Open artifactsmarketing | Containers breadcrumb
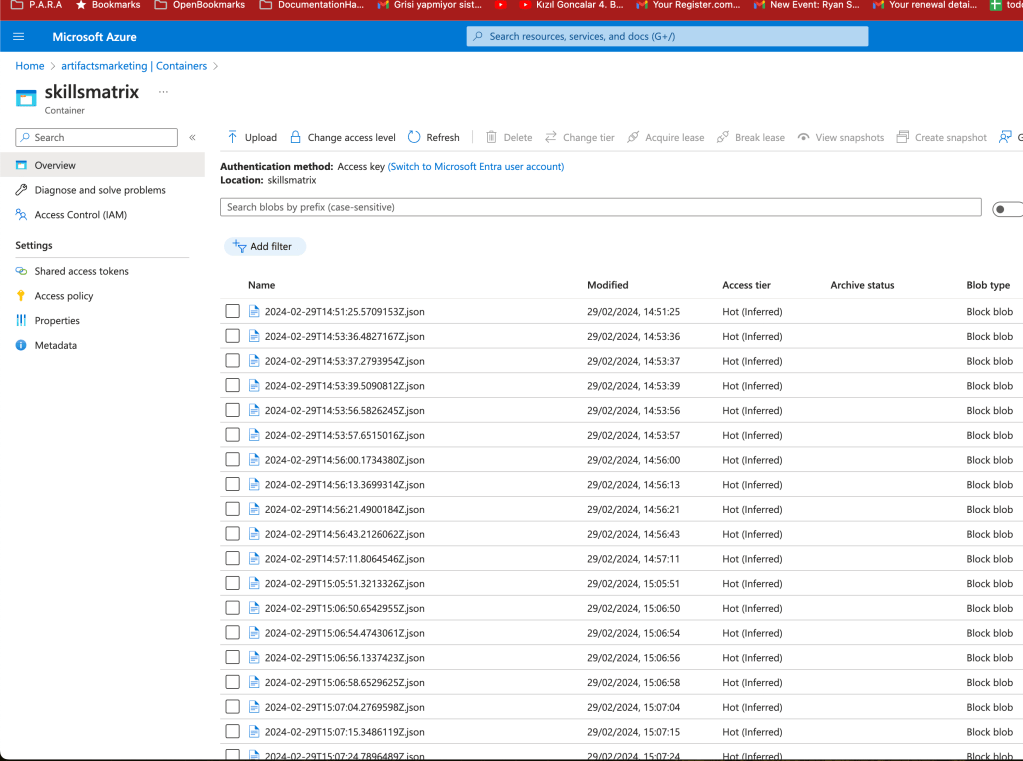The height and width of the screenshot is (761, 1023). 134,66
